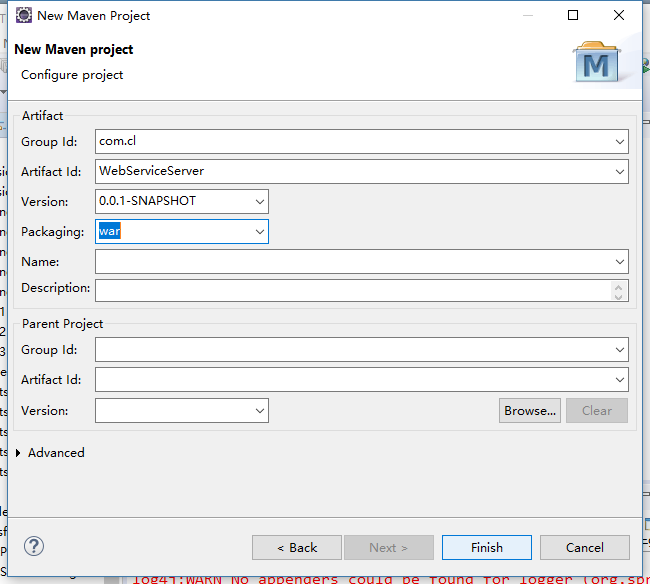Click the Description field up scroll arrow
The image size is (650, 584).
[x=618, y=286]
